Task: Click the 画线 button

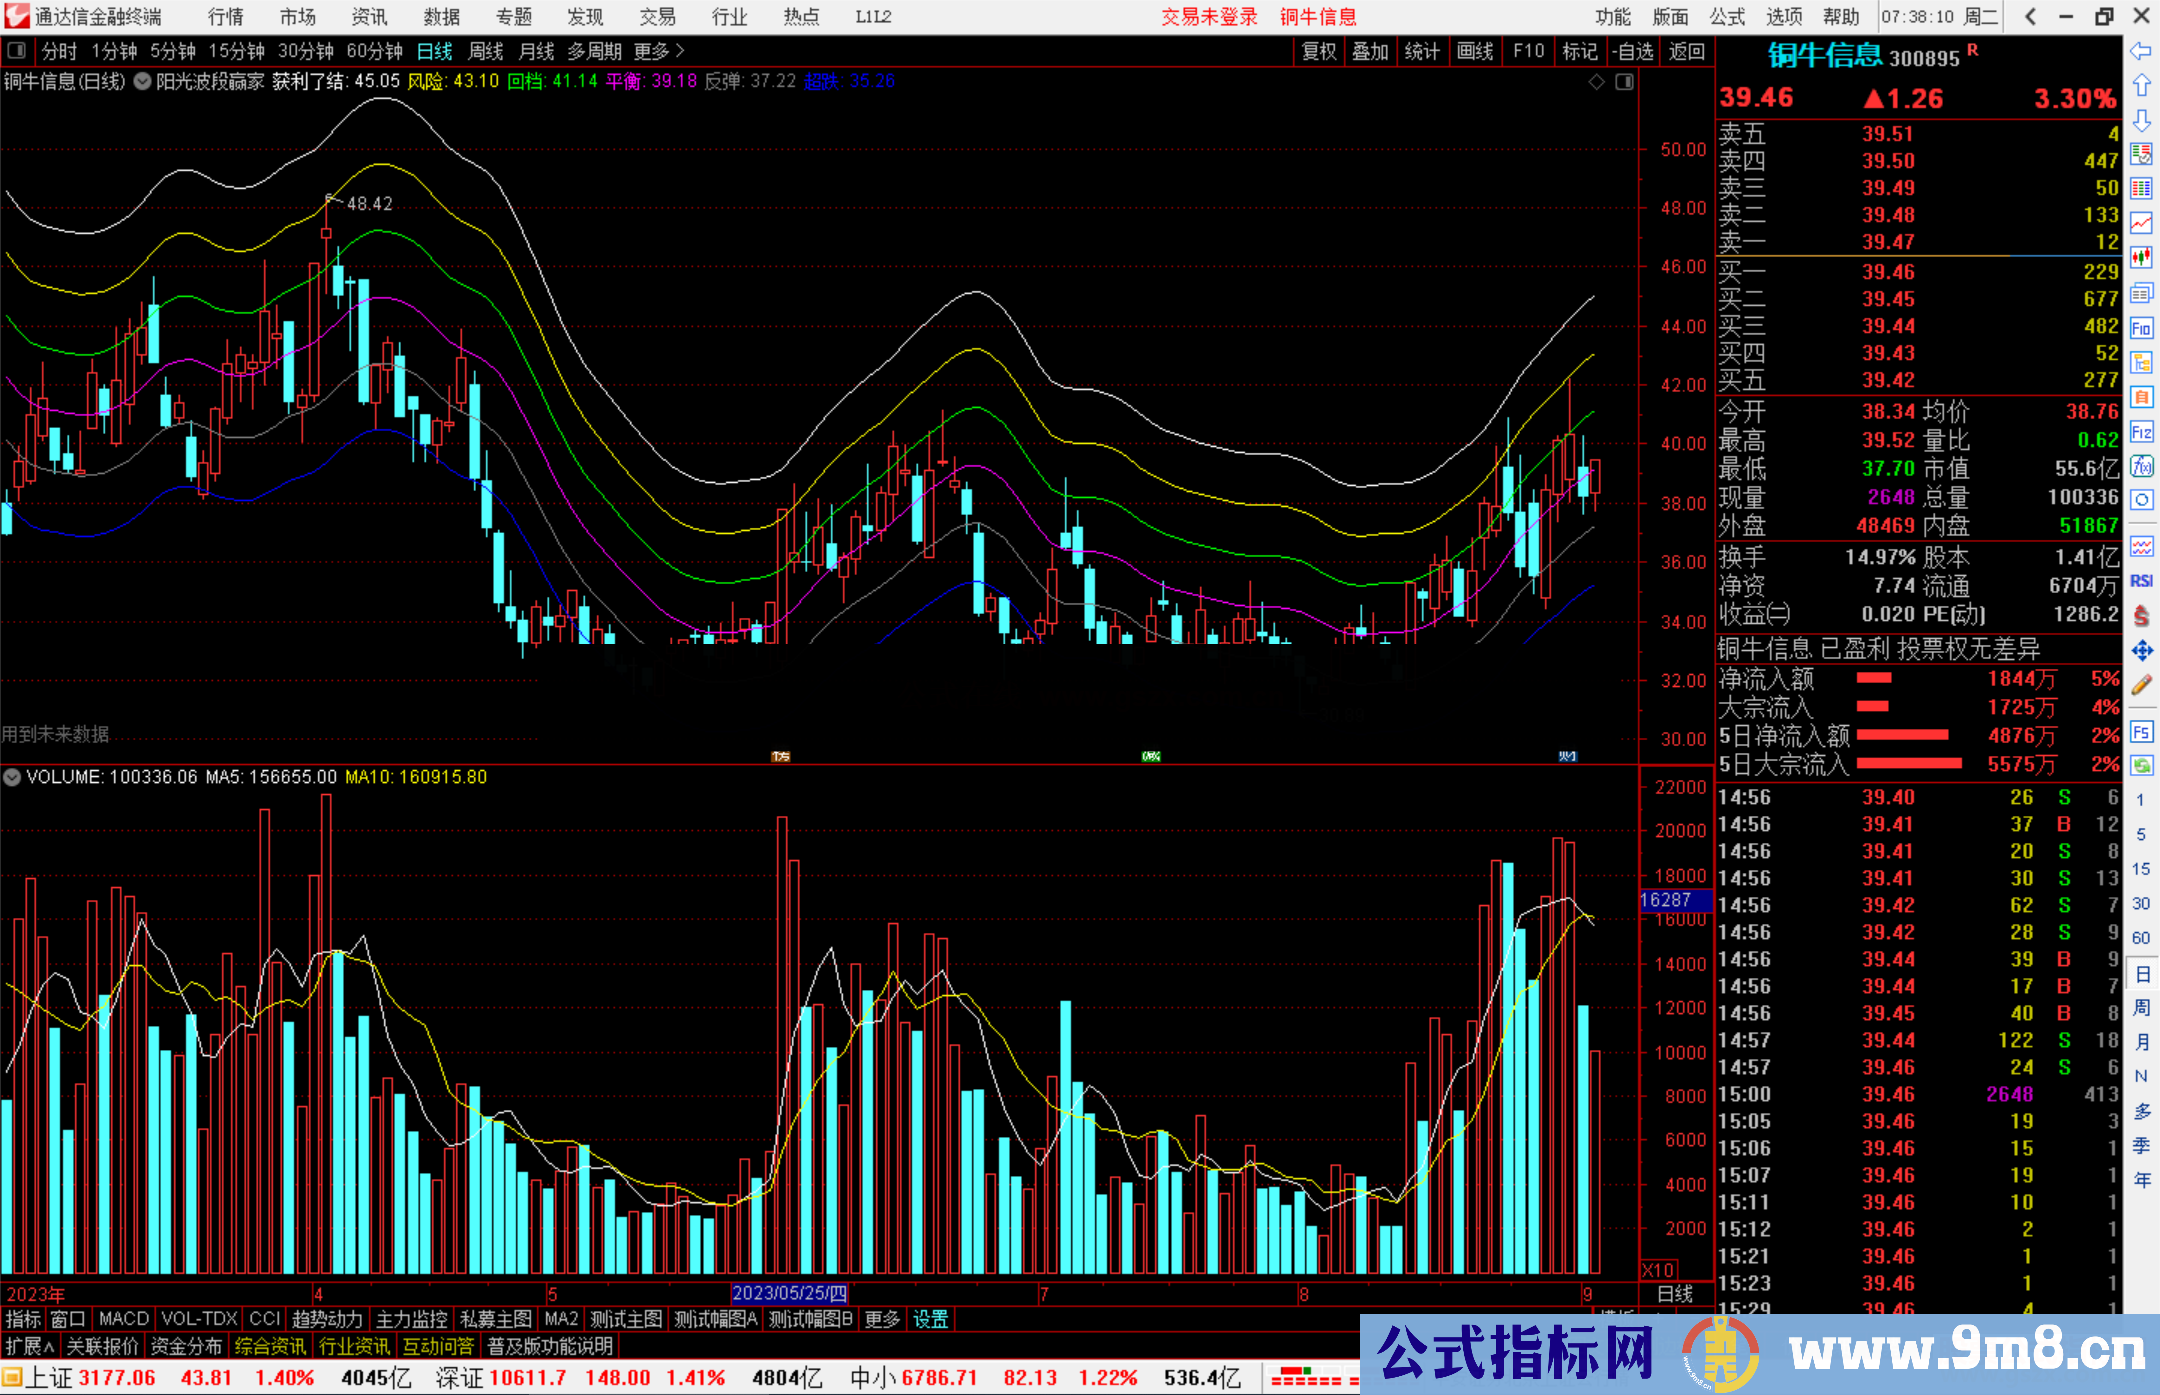Action: [1475, 51]
